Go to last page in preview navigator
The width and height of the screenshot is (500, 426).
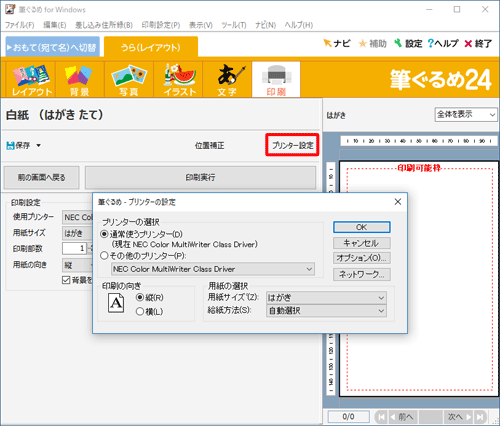click(480, 417)
